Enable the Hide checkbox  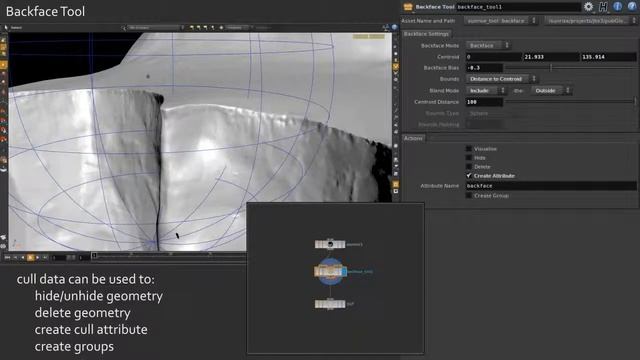click(x=469, y=158)
